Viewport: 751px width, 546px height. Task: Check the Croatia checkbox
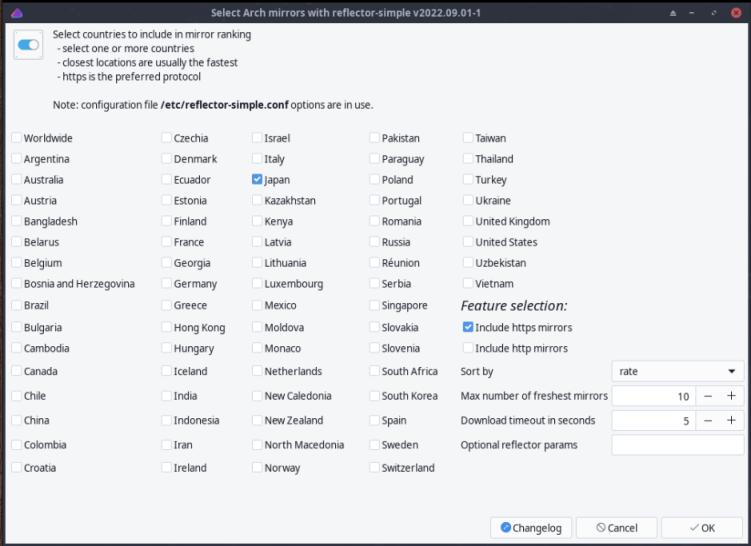click(16, 467)
